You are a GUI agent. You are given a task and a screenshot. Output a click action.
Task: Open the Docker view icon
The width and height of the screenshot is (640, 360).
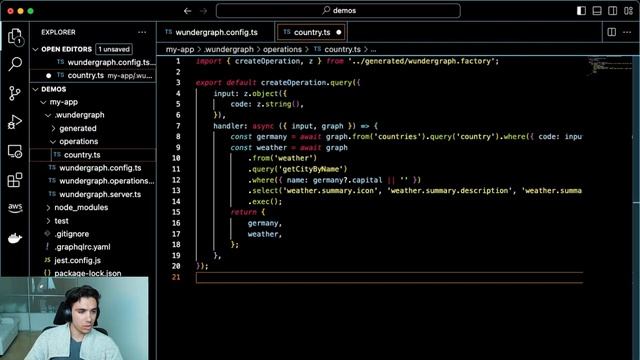[x=15, y=238]
